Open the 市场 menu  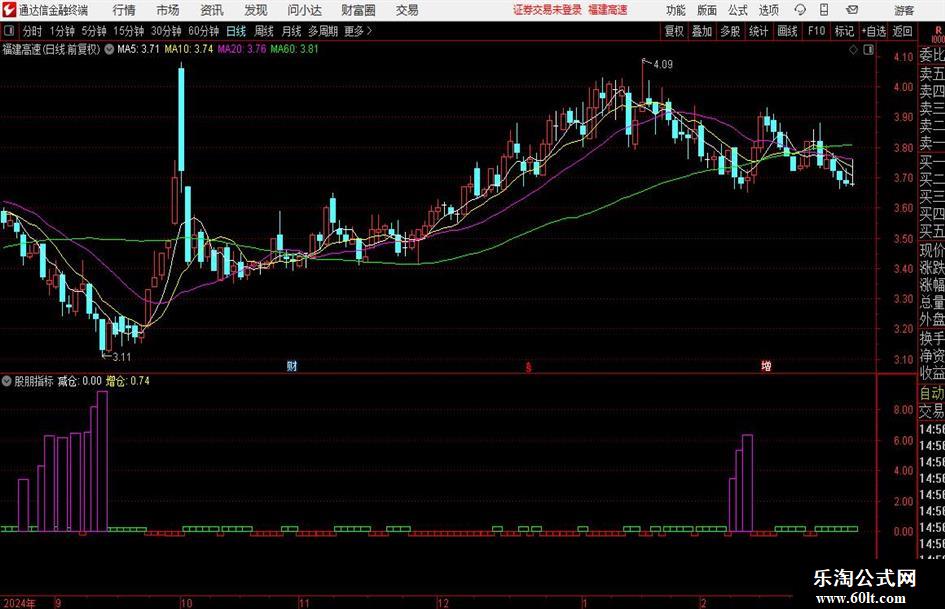coord(168,10)
